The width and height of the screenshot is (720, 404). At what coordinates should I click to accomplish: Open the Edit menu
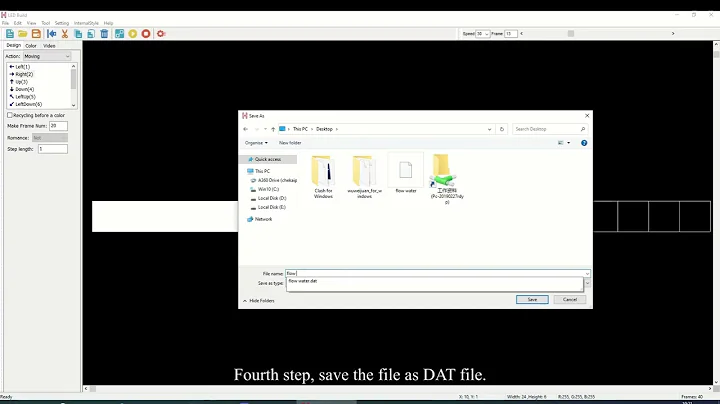17,23
